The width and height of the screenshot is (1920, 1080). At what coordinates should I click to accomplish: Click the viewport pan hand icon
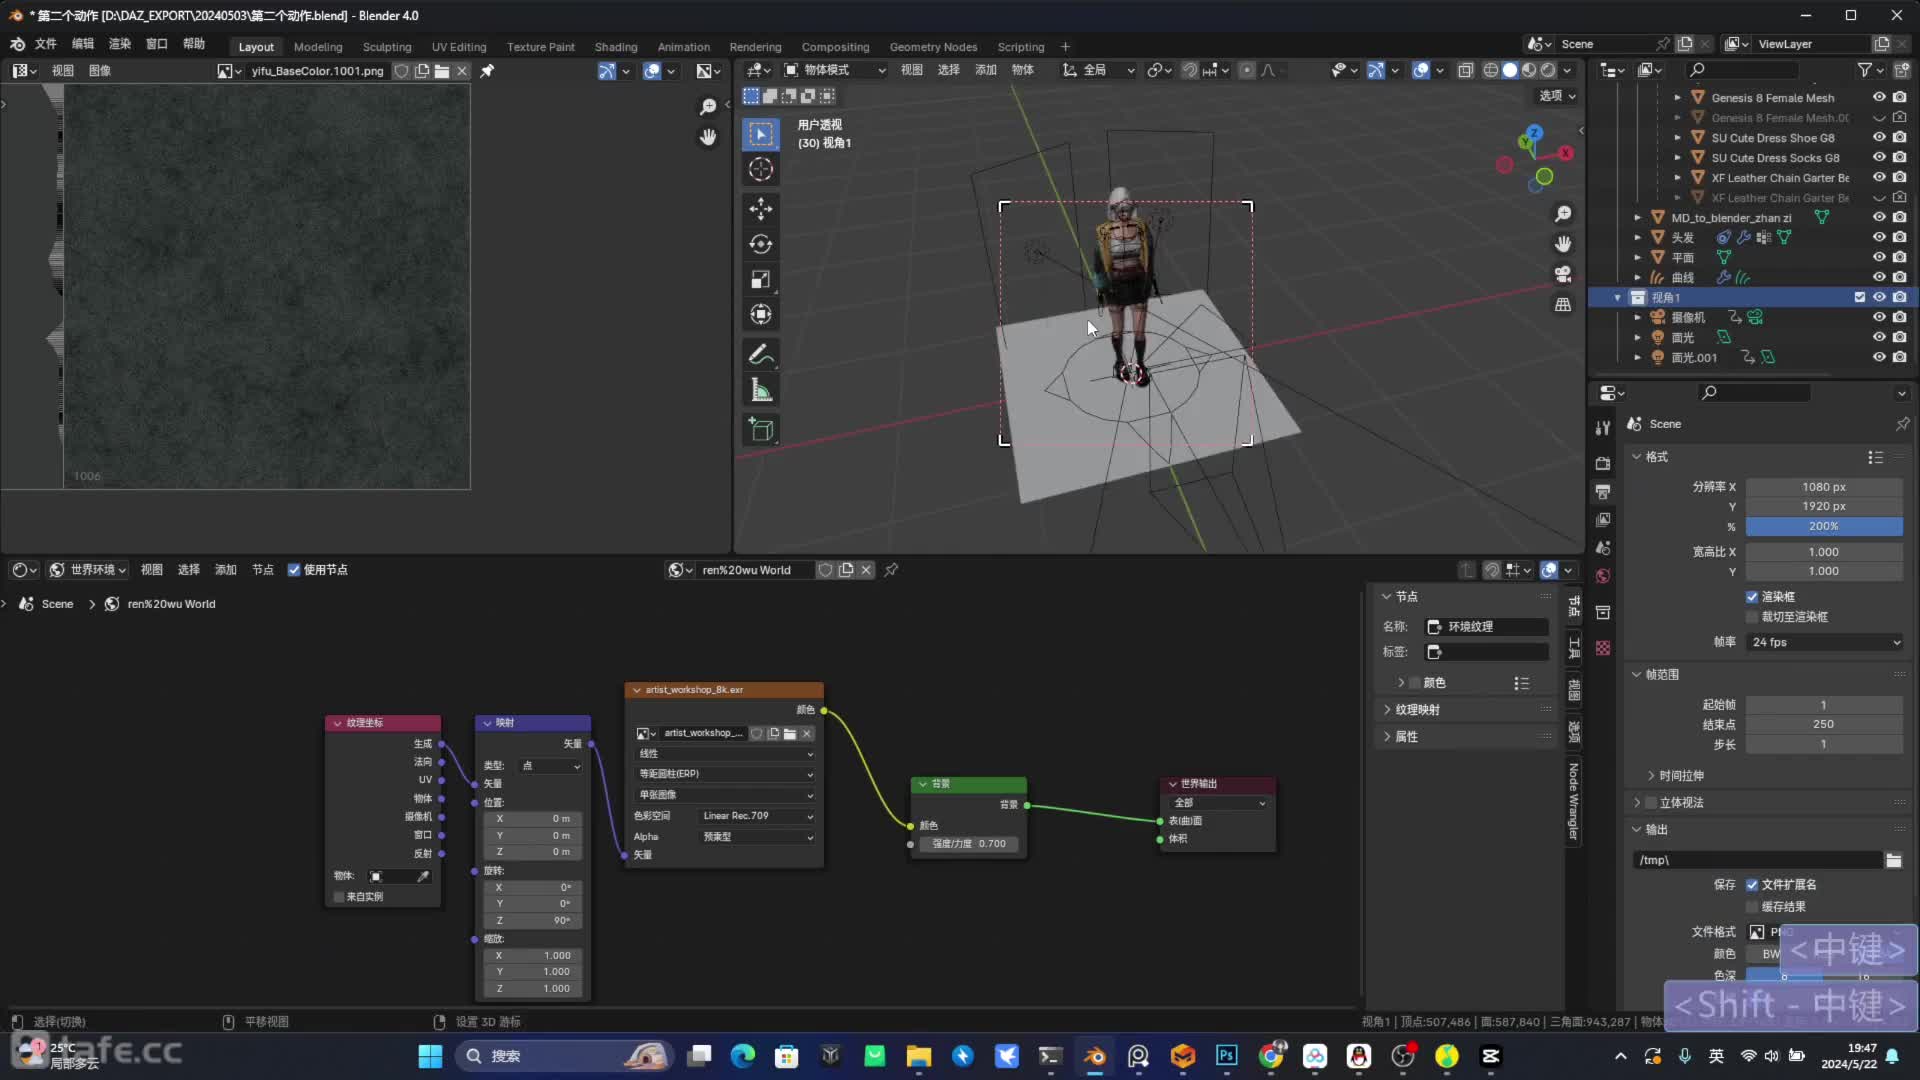[1563, 244]
